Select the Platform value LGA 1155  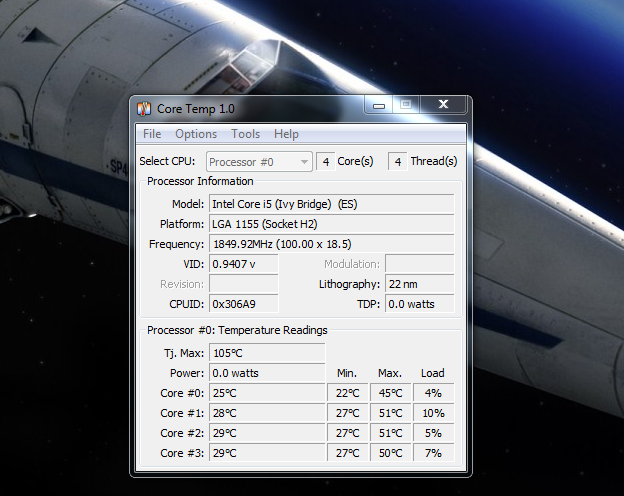(x=332, y=224)
